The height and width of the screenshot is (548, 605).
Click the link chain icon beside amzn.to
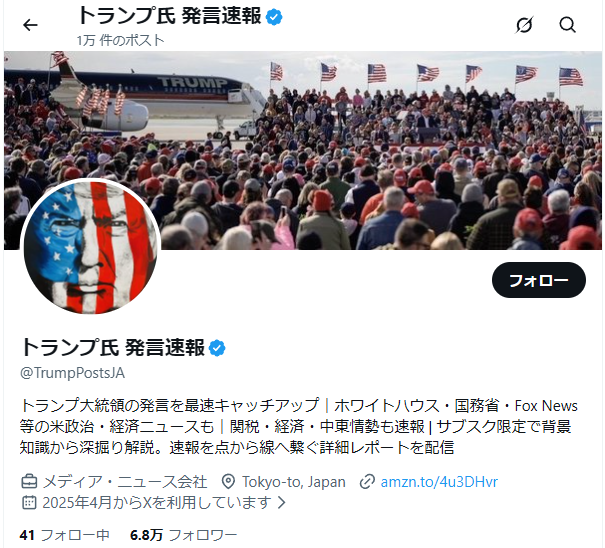(x=367, y=482)
